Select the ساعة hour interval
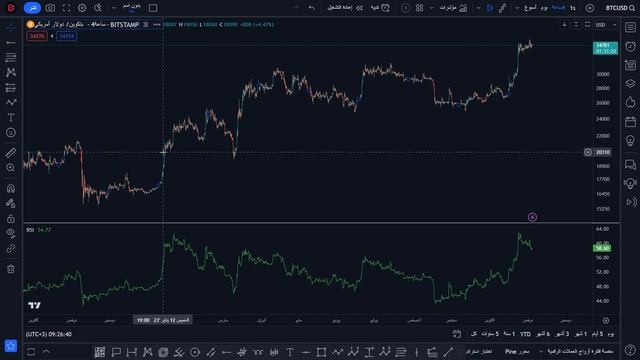This screenshot has height=360, width=640. pos(558,8)
